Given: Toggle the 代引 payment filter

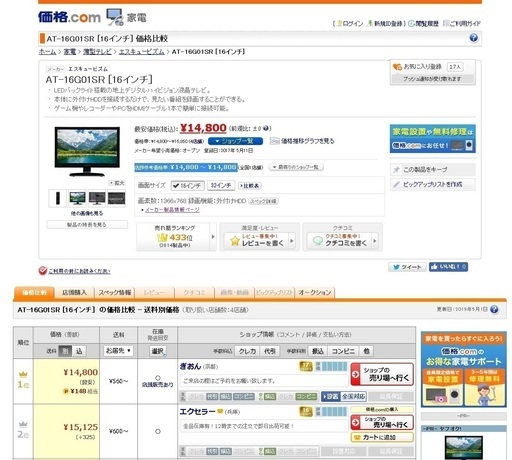Looking at the screenshot, I should 269,351.
